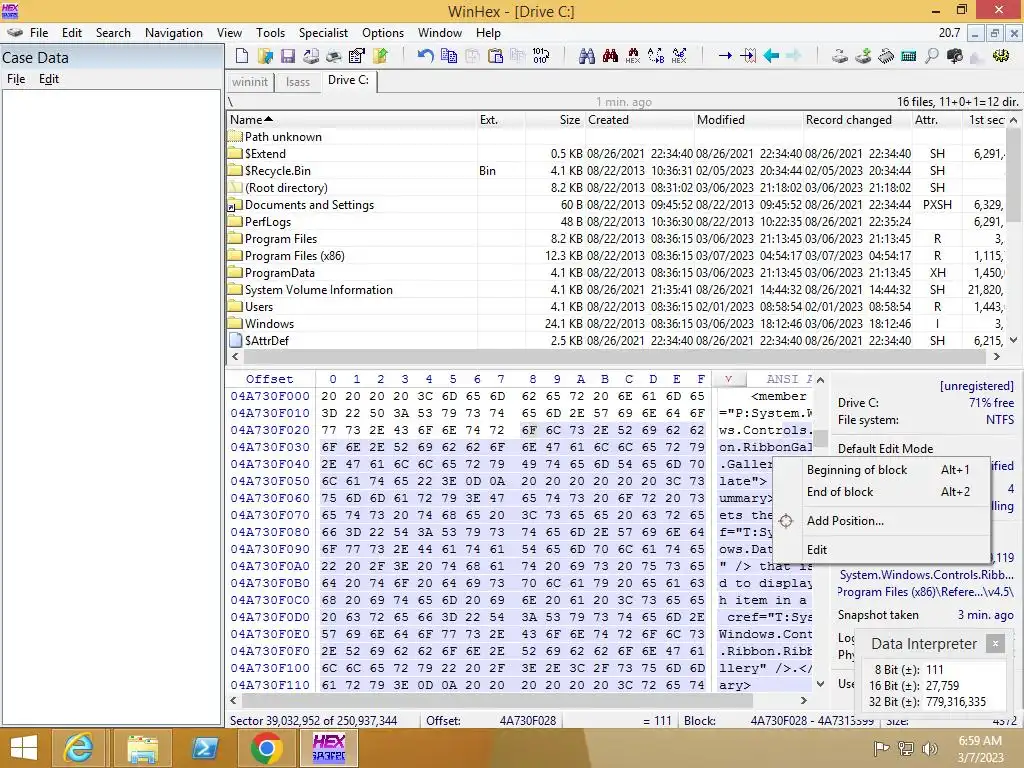Sort the directory listing by the Name column

(352, 120)
